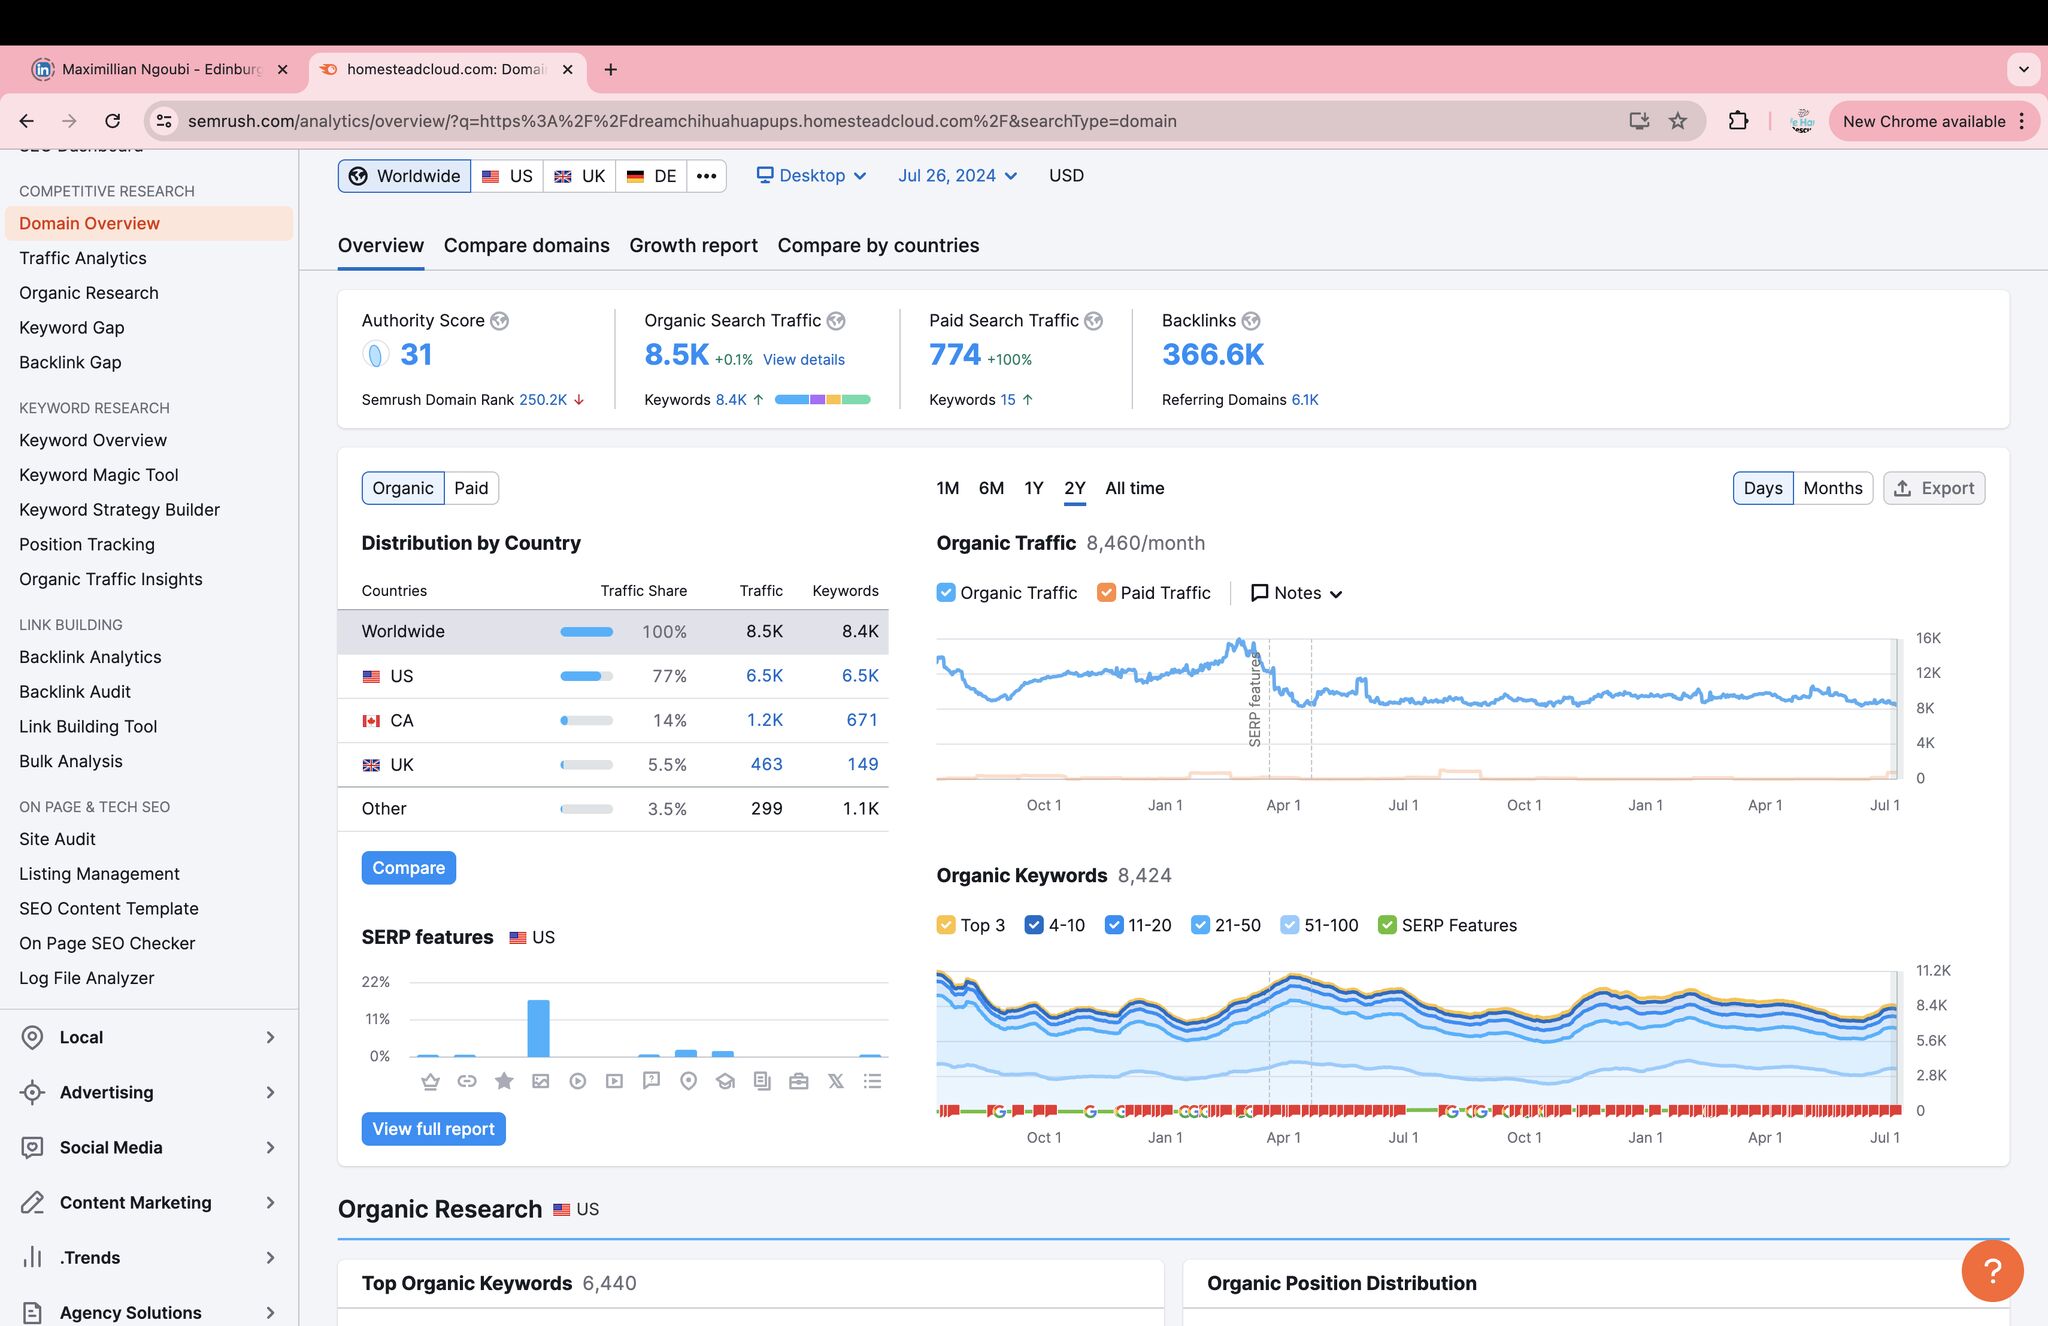
Task: Switch chart granularity to Months
Action: coord(1833,488)
